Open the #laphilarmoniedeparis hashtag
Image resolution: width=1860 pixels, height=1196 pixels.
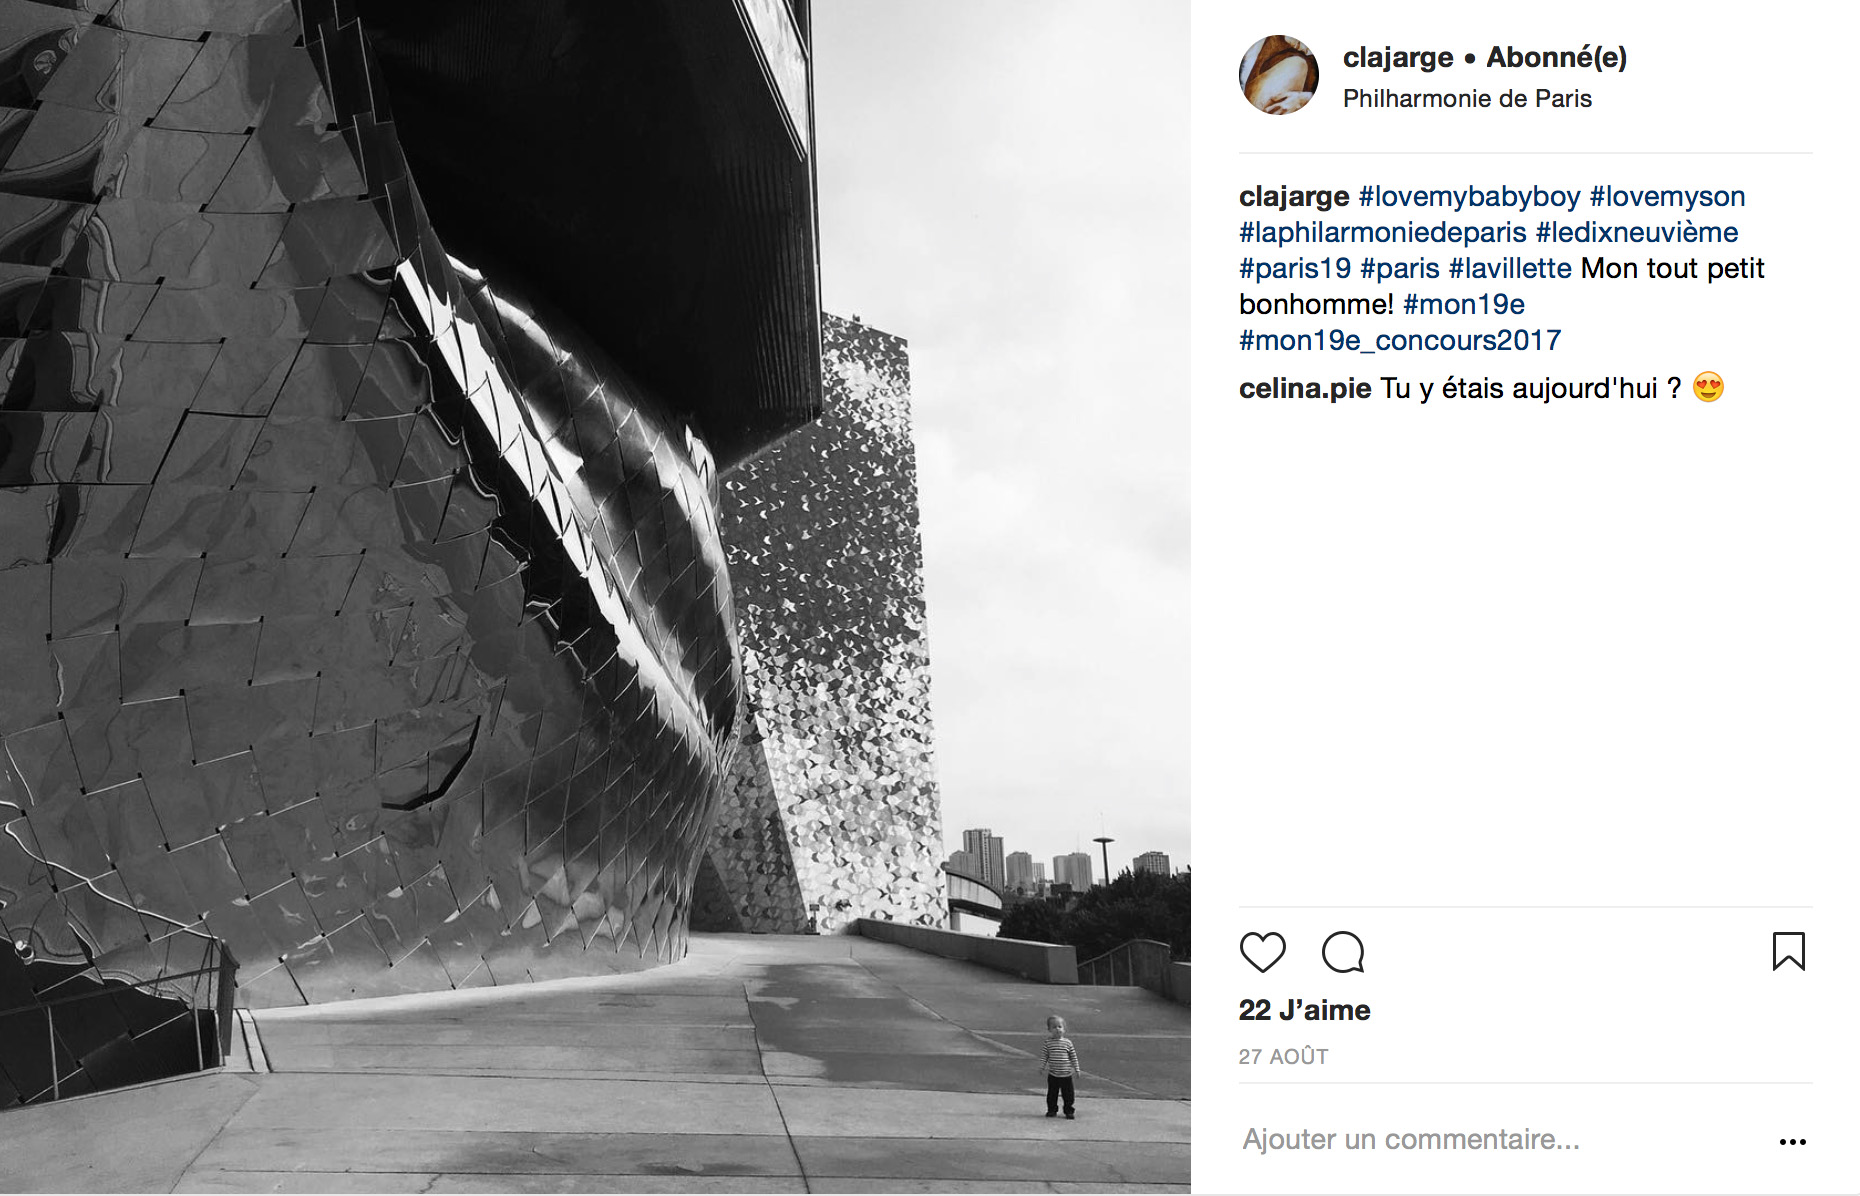[1383, 233]
